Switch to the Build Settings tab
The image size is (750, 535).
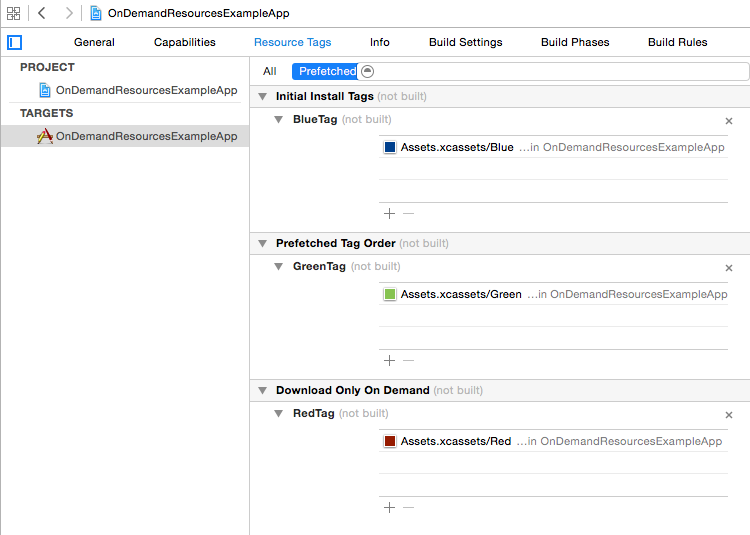[x=465, y=43]
